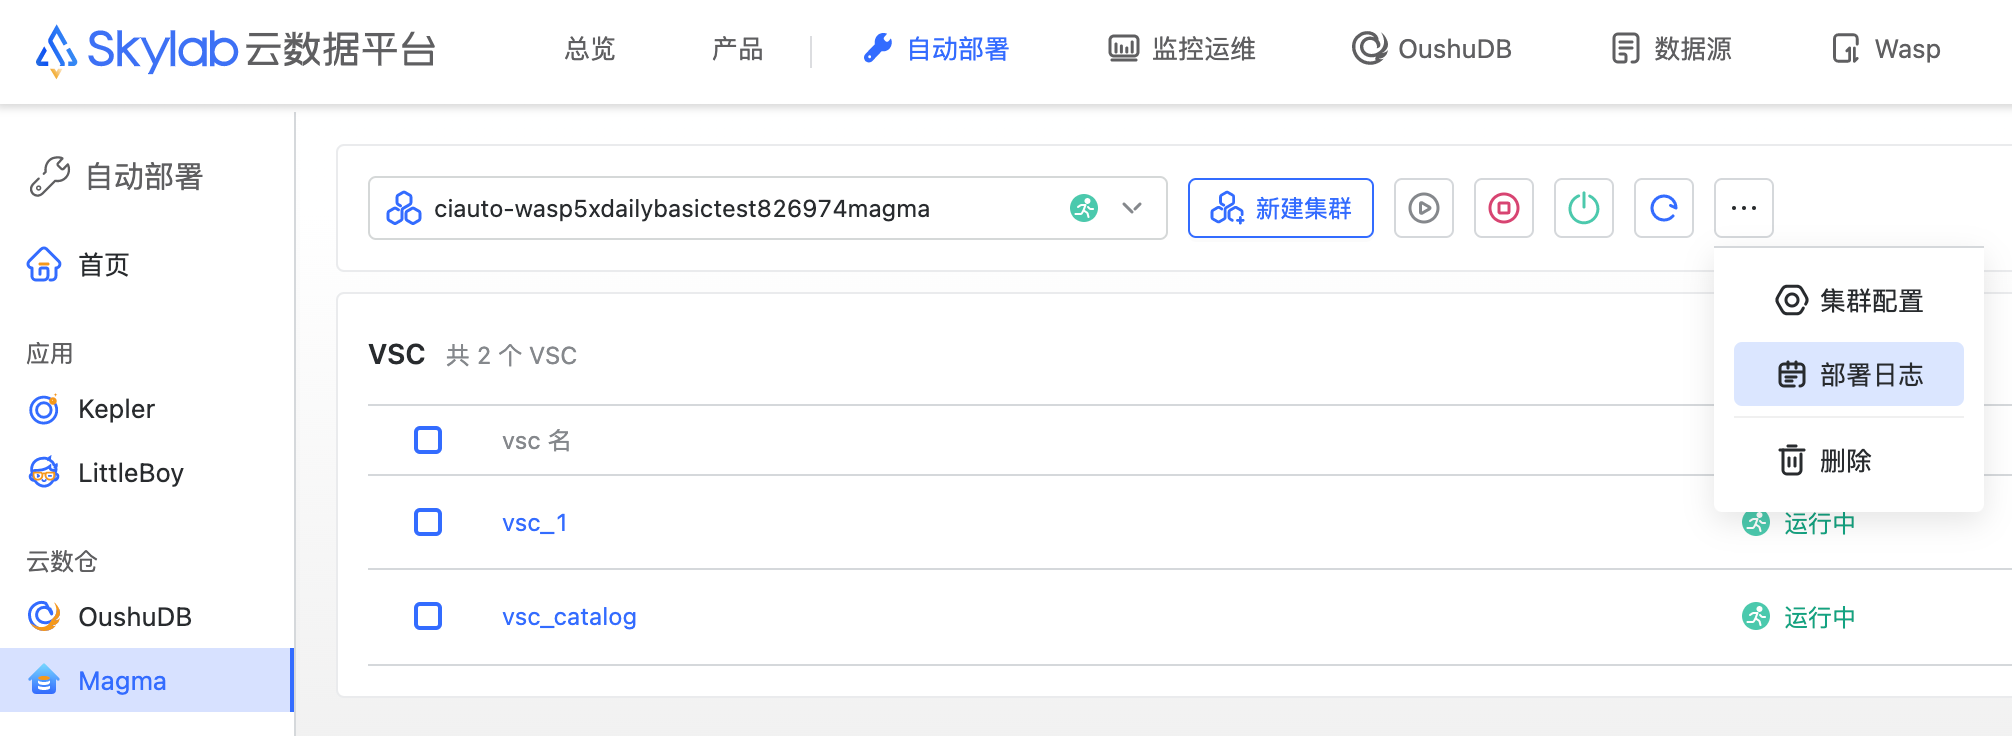Stop the cluster with red stop button
Image resolution: width=2012 pixels, height=736 pixels.
[1504, 208]
